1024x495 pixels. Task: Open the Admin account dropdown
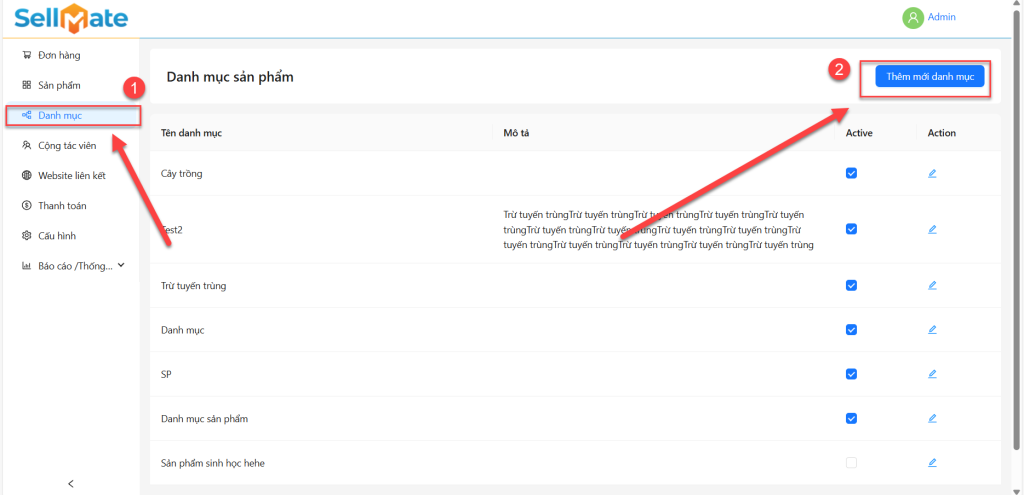click(x=941, y=17)
